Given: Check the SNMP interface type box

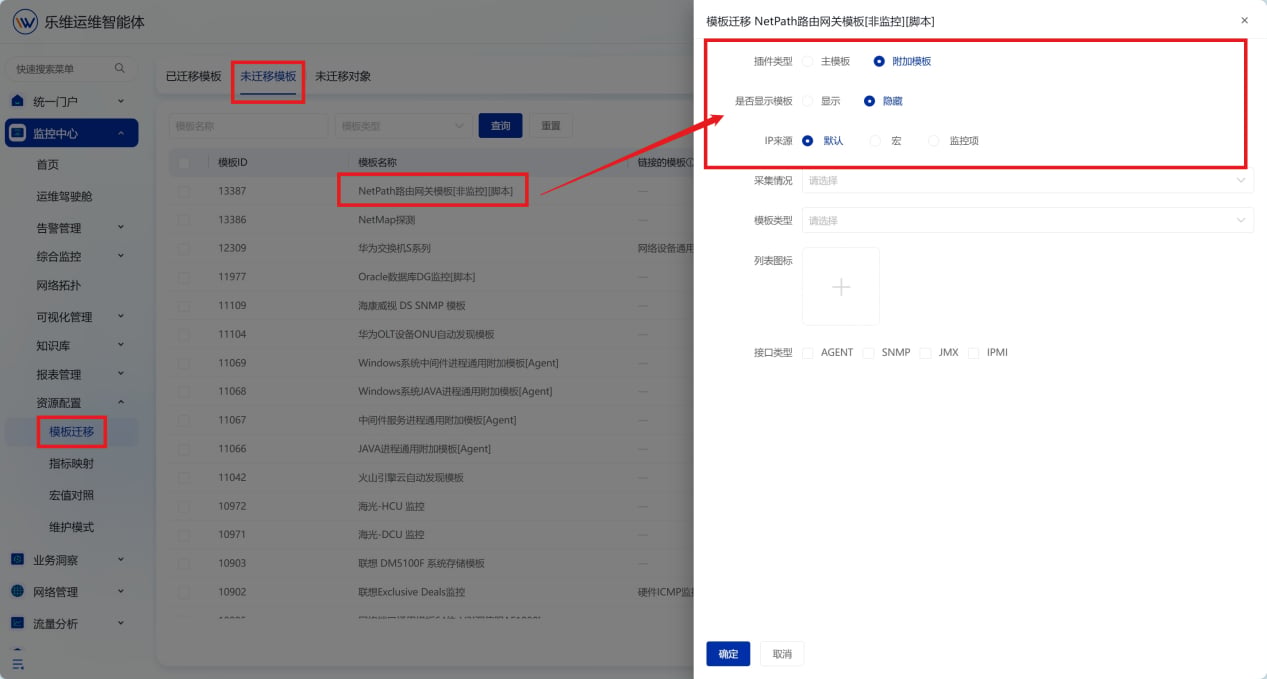Looking at the screenshot, I should pyautogui.click(x=869, y=353).
